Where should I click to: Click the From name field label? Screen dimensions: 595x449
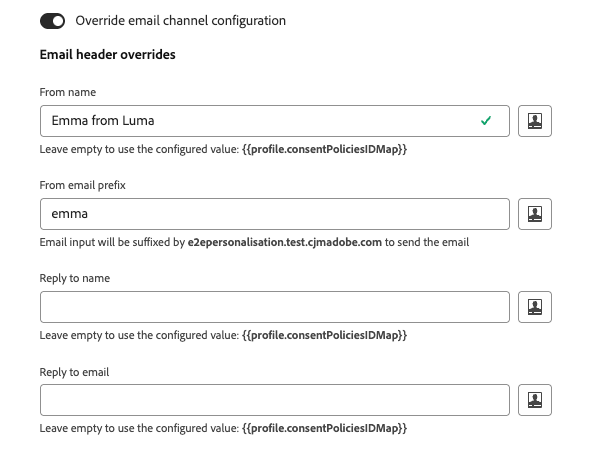68,92
